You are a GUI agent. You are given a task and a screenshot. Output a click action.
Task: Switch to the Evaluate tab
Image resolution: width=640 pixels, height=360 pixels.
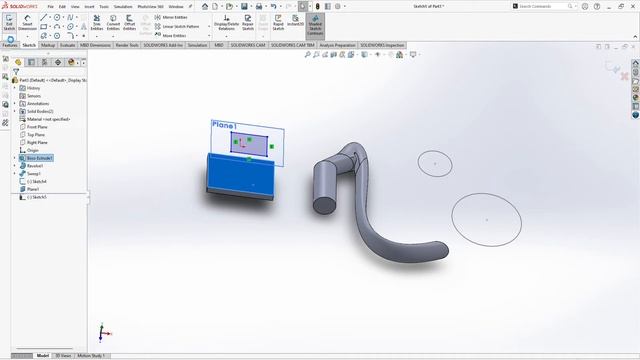click(67, 45)
